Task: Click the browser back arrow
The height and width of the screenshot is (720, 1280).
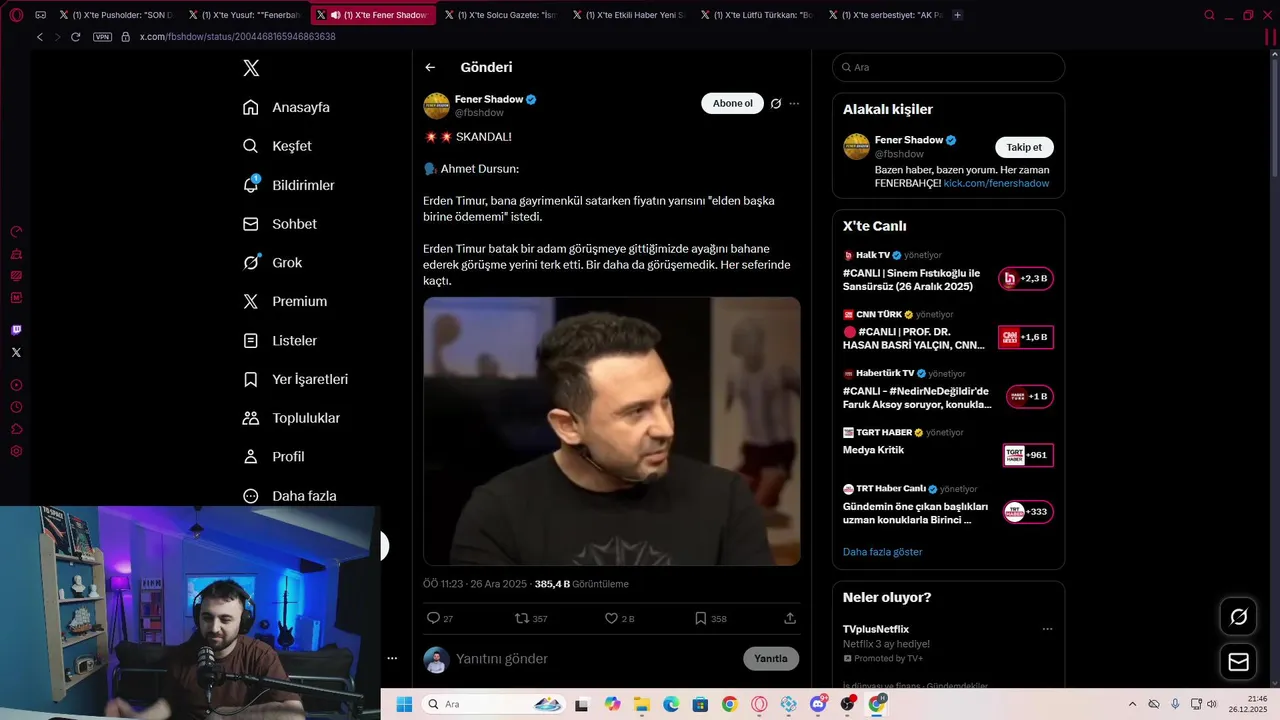Action: [39, 37]
